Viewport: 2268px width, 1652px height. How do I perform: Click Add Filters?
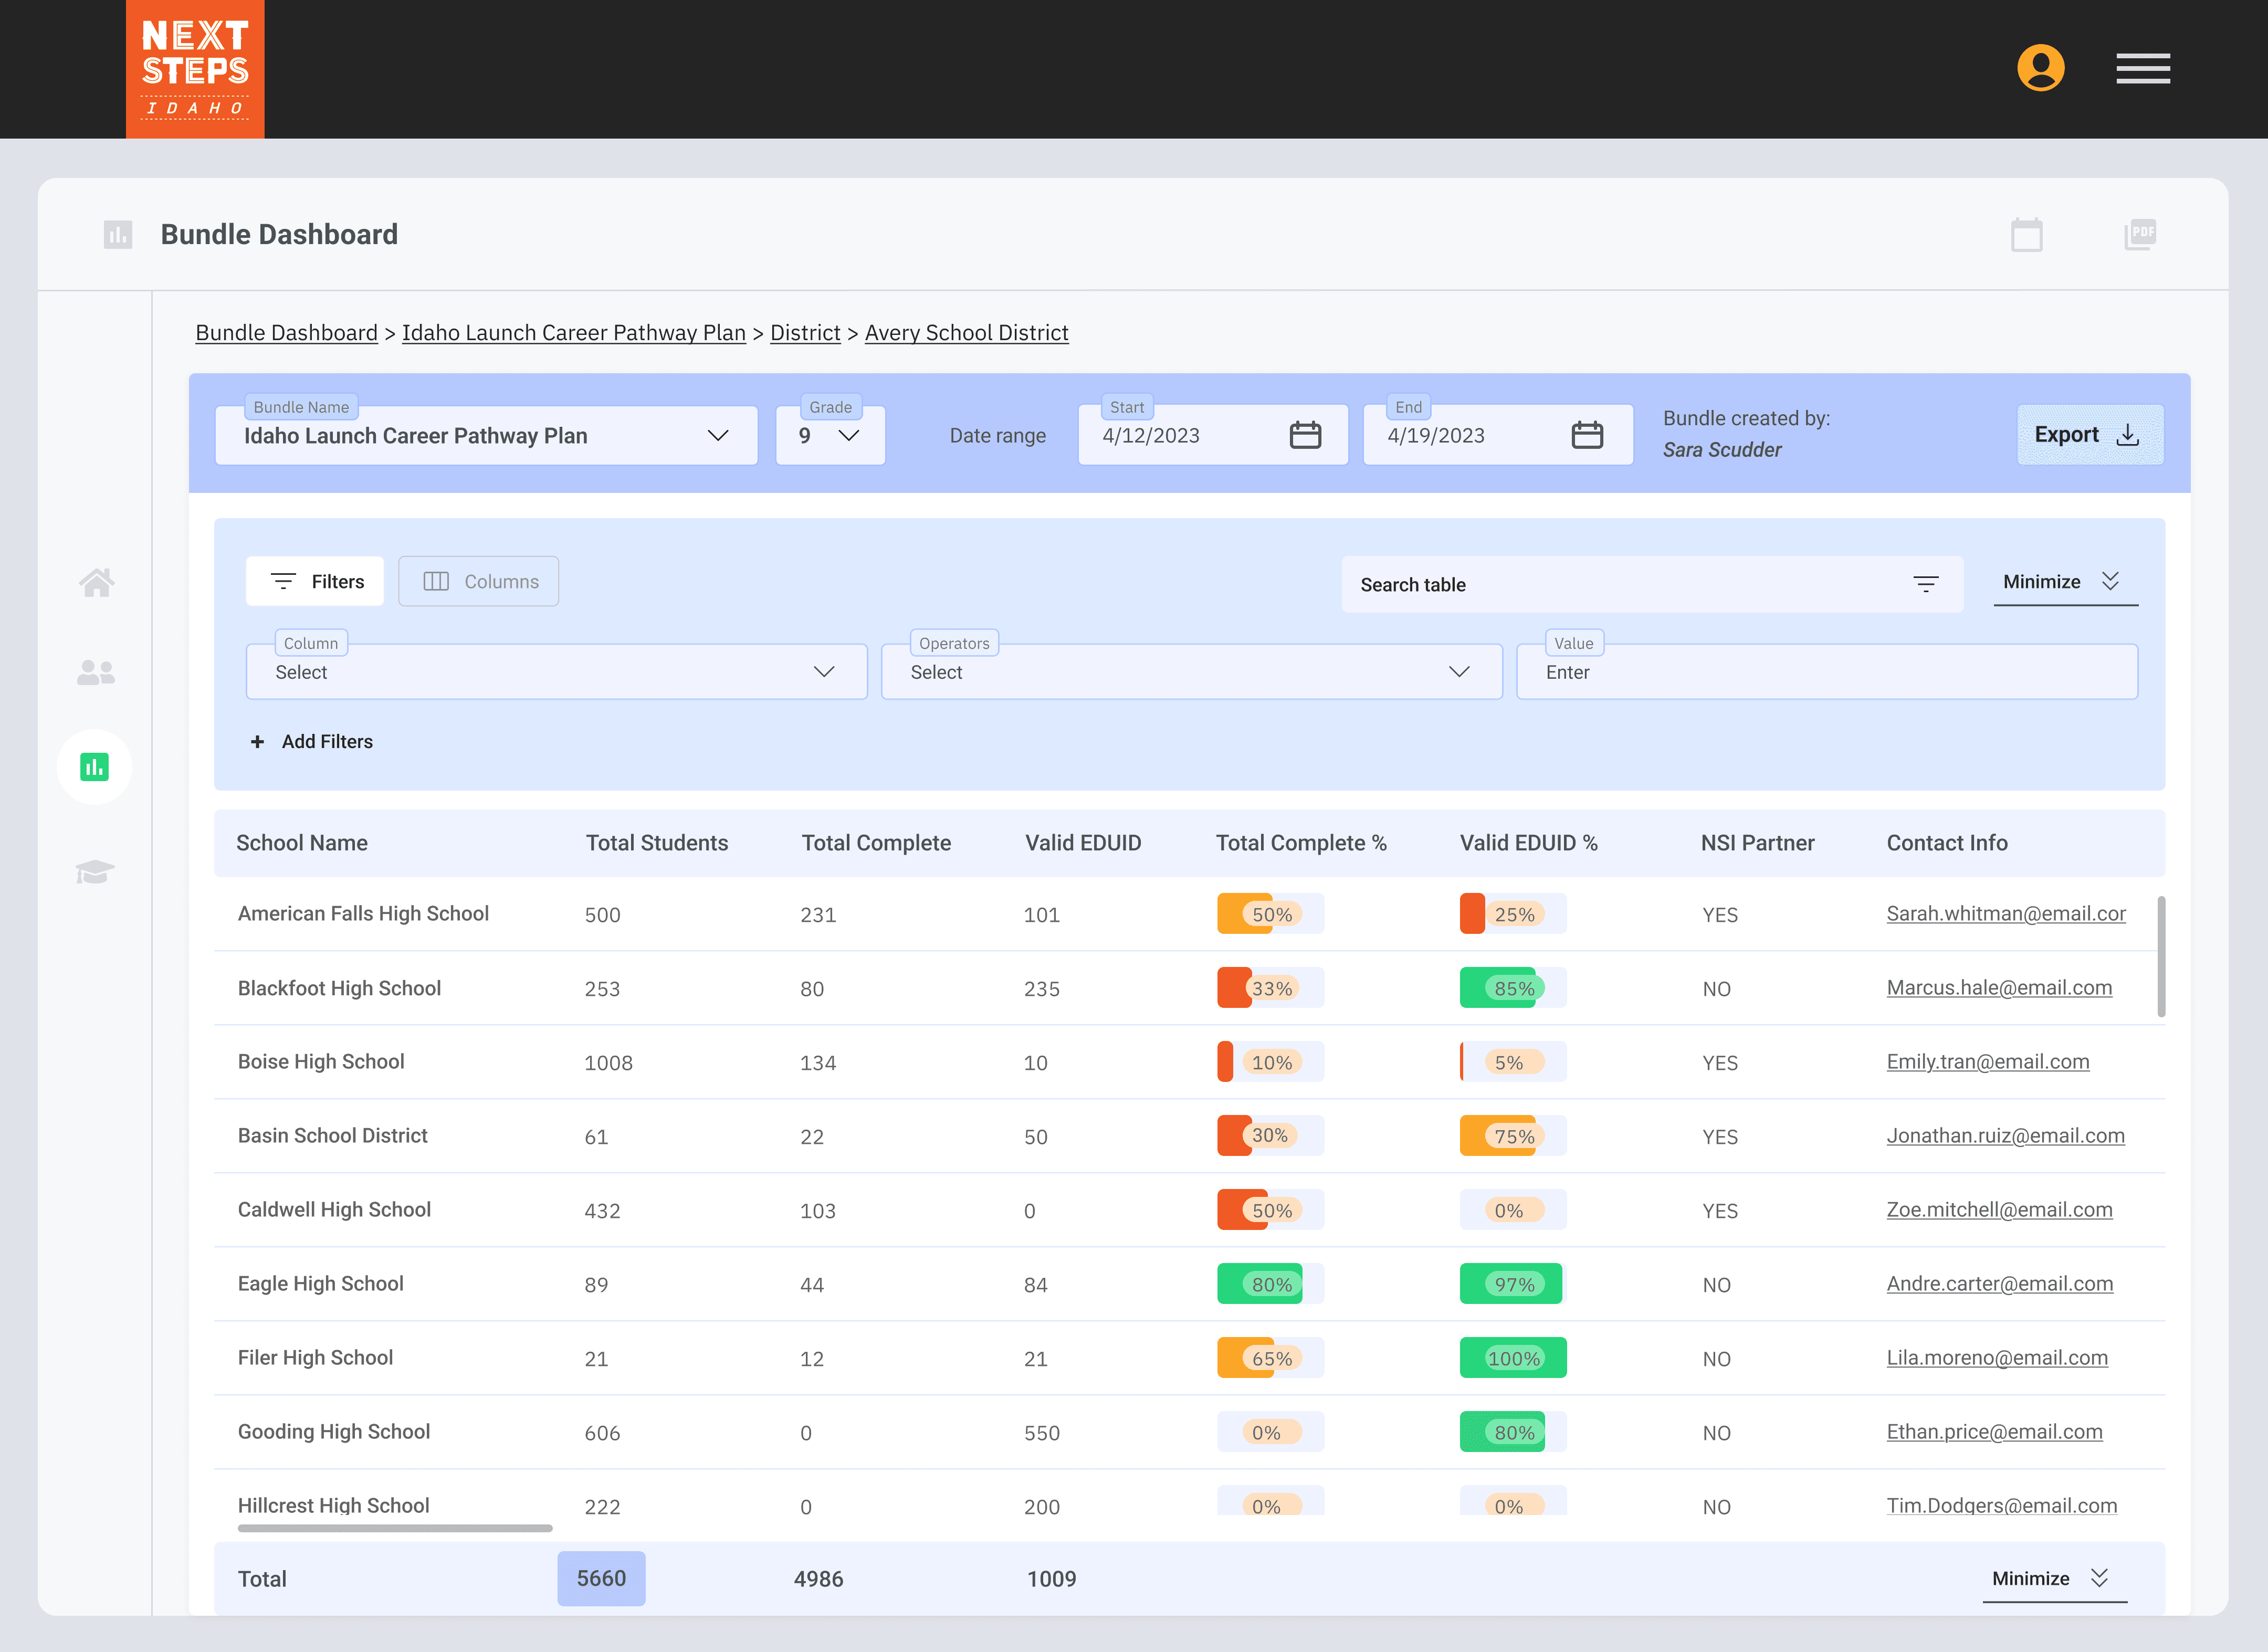312,742
